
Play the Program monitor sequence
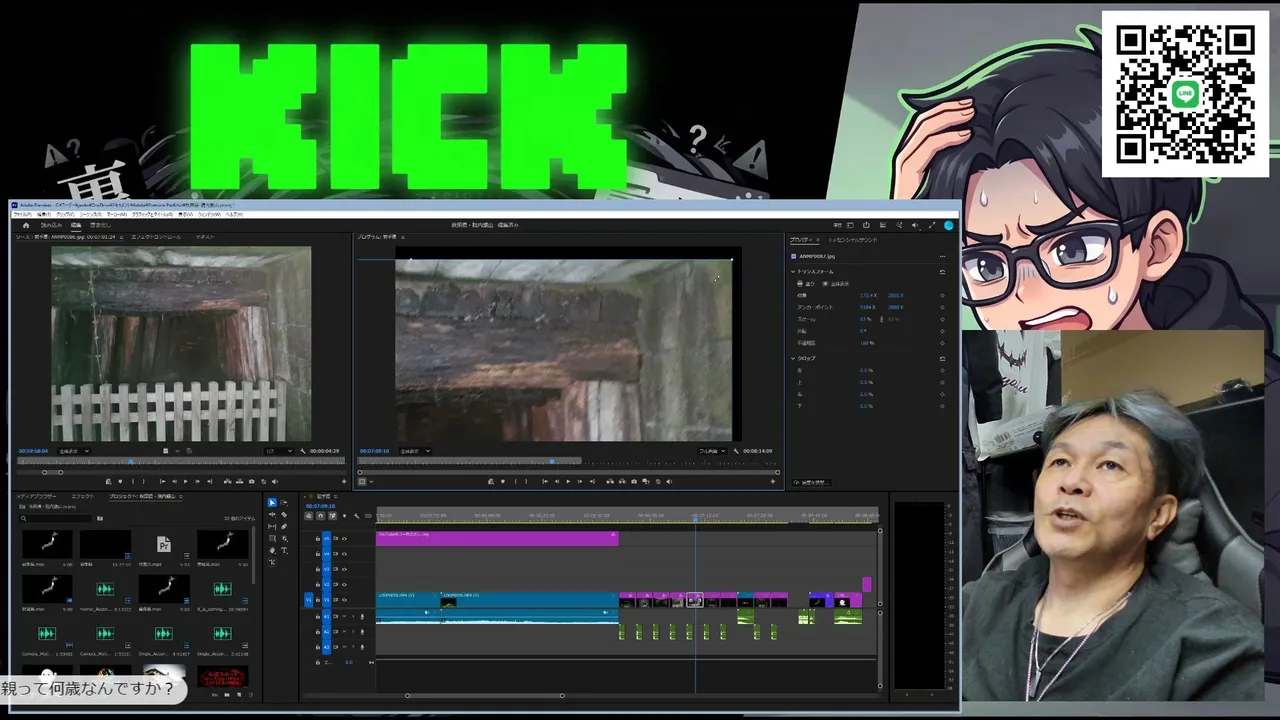point(568,482)
